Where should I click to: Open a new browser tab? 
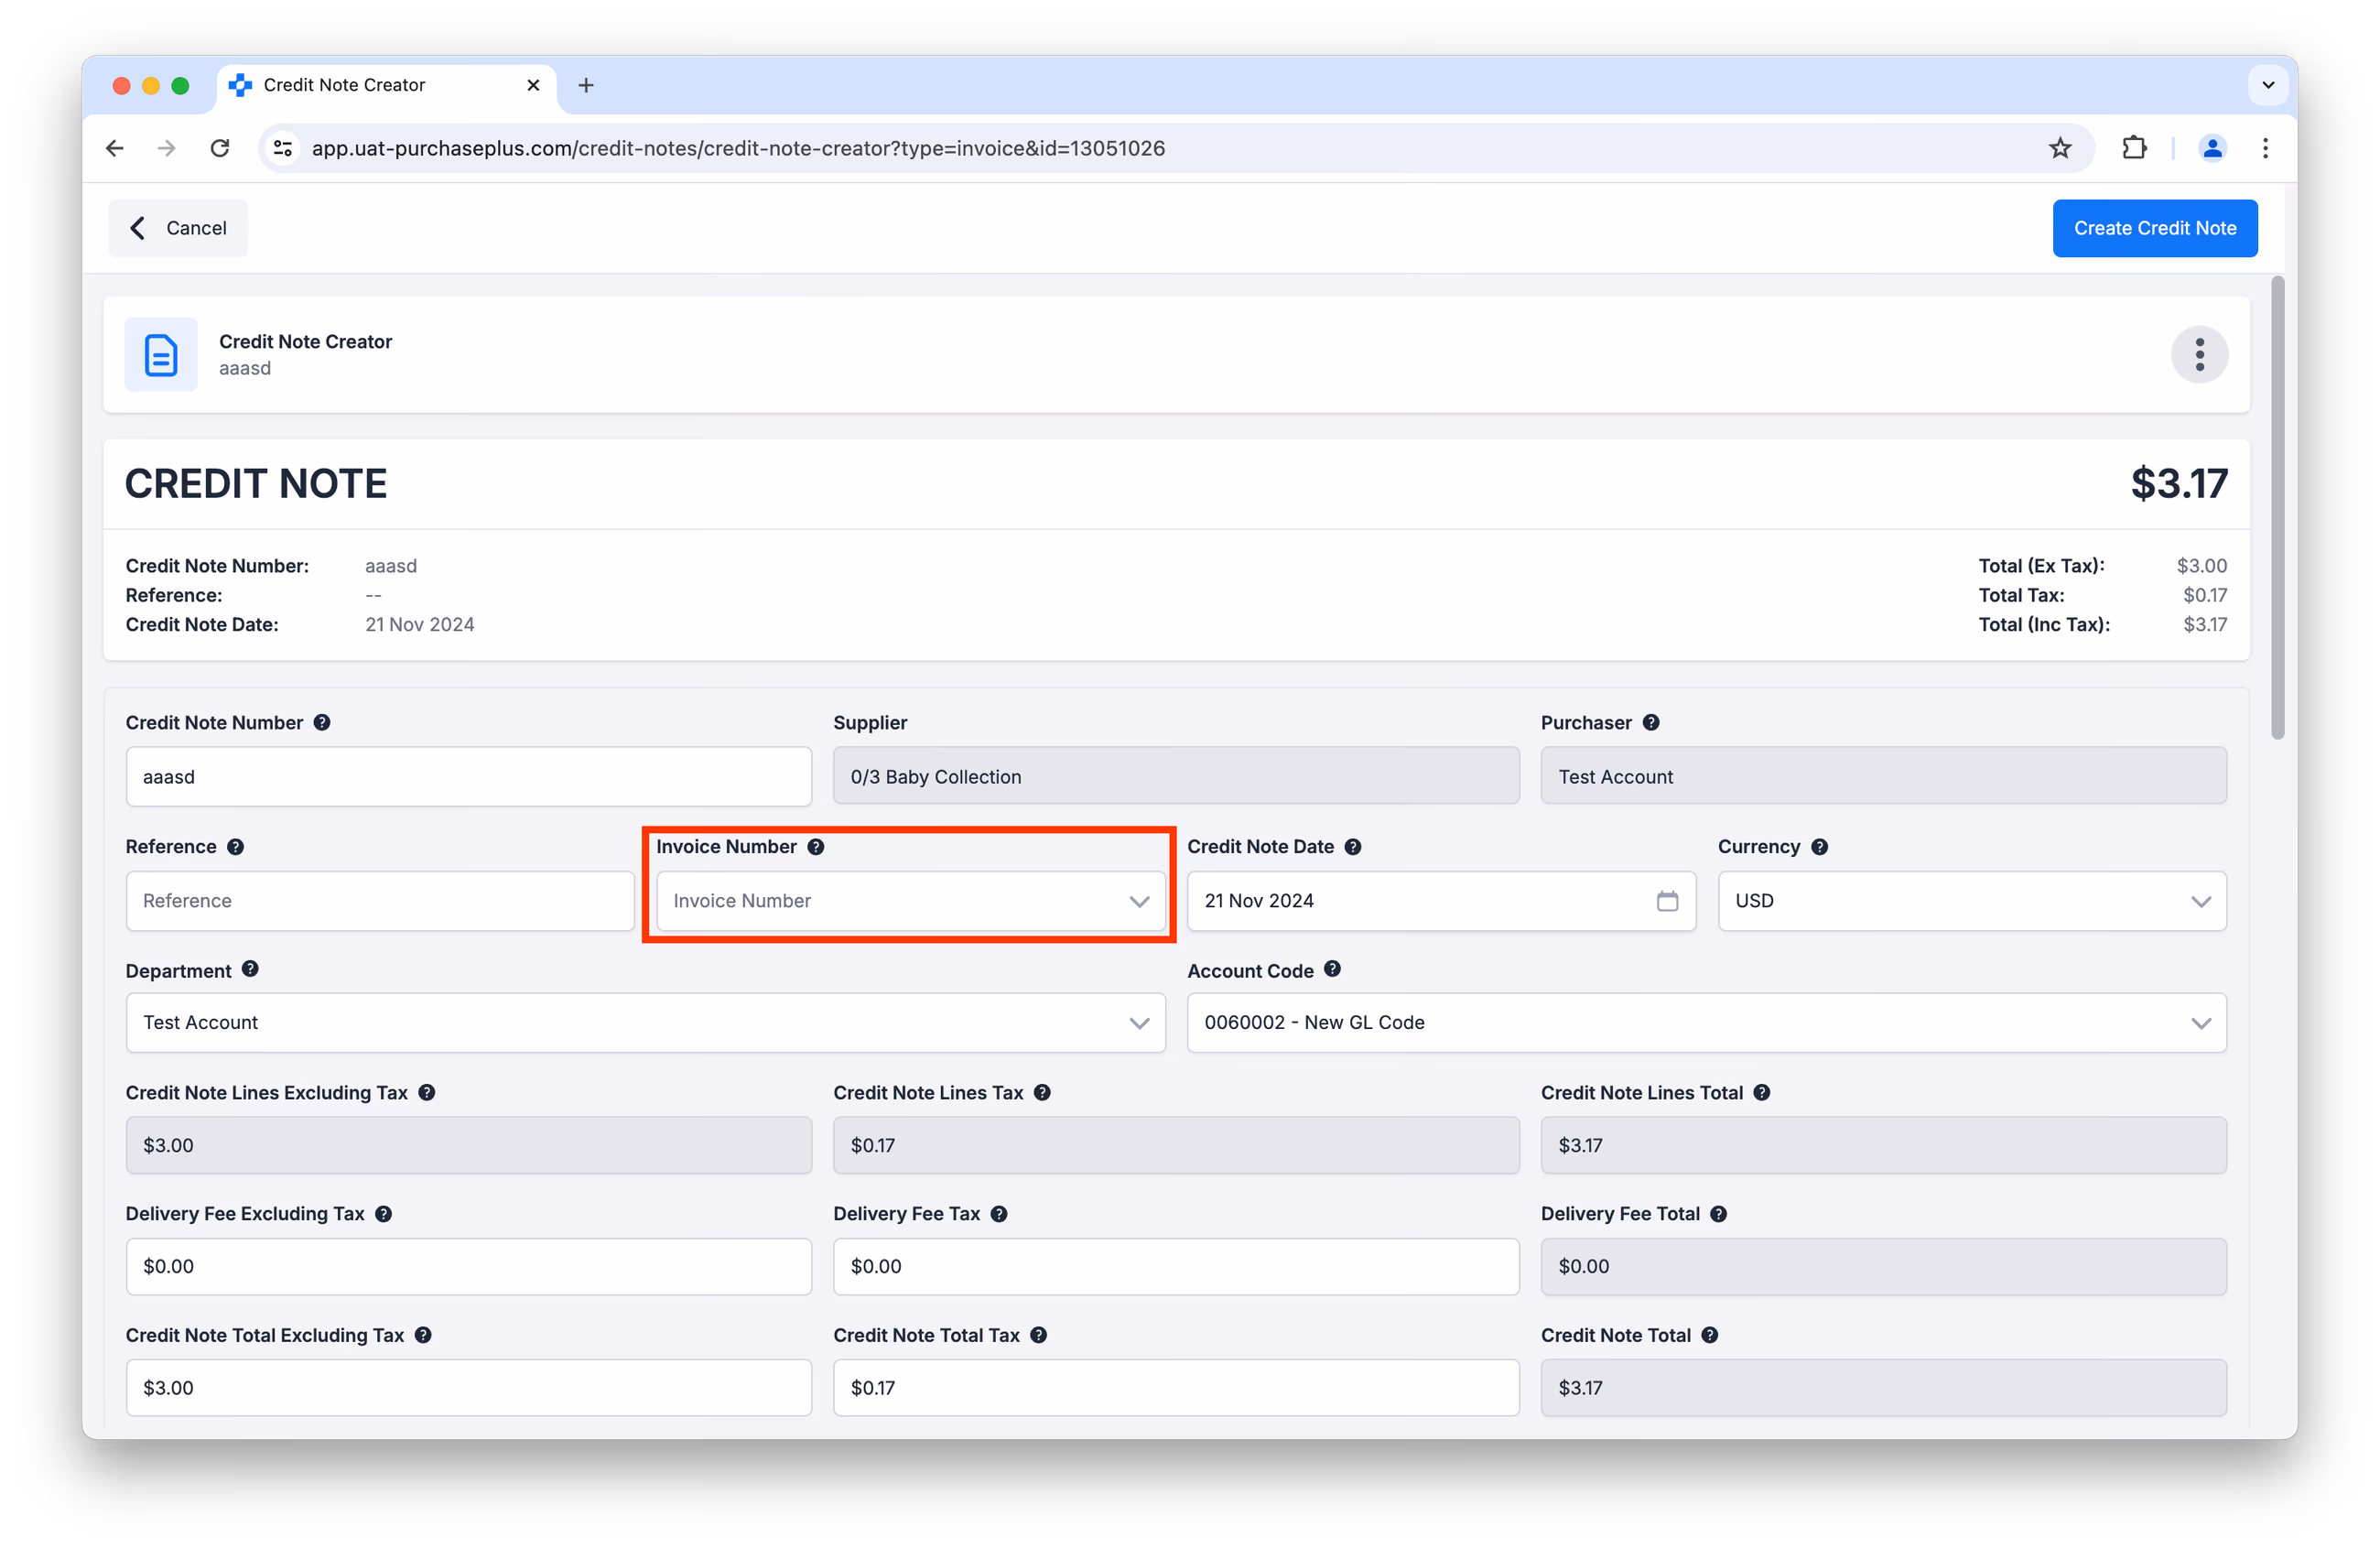(586, 85)
